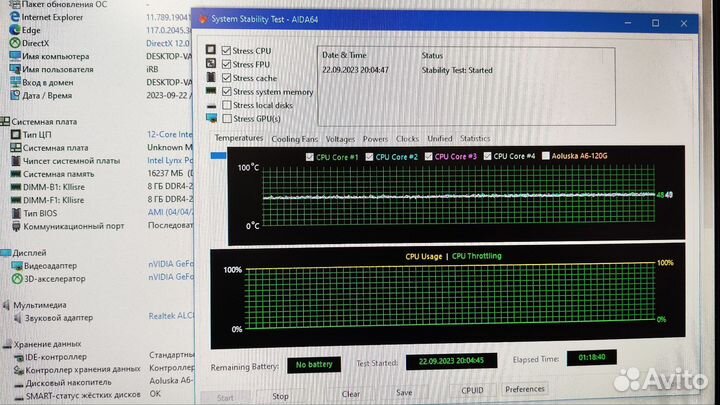Viewport: 720px width, 405px height.
Task: Click the CPU Usage graph label
Action: click(x=423, y=257)
